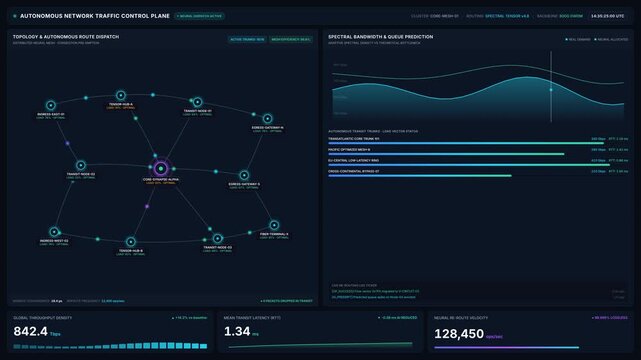The width and height of the screenshot is (641, 360).
Task: Click the CROSS-CONTINENTAL BYPASS label
Action: (x=354, y=171)
